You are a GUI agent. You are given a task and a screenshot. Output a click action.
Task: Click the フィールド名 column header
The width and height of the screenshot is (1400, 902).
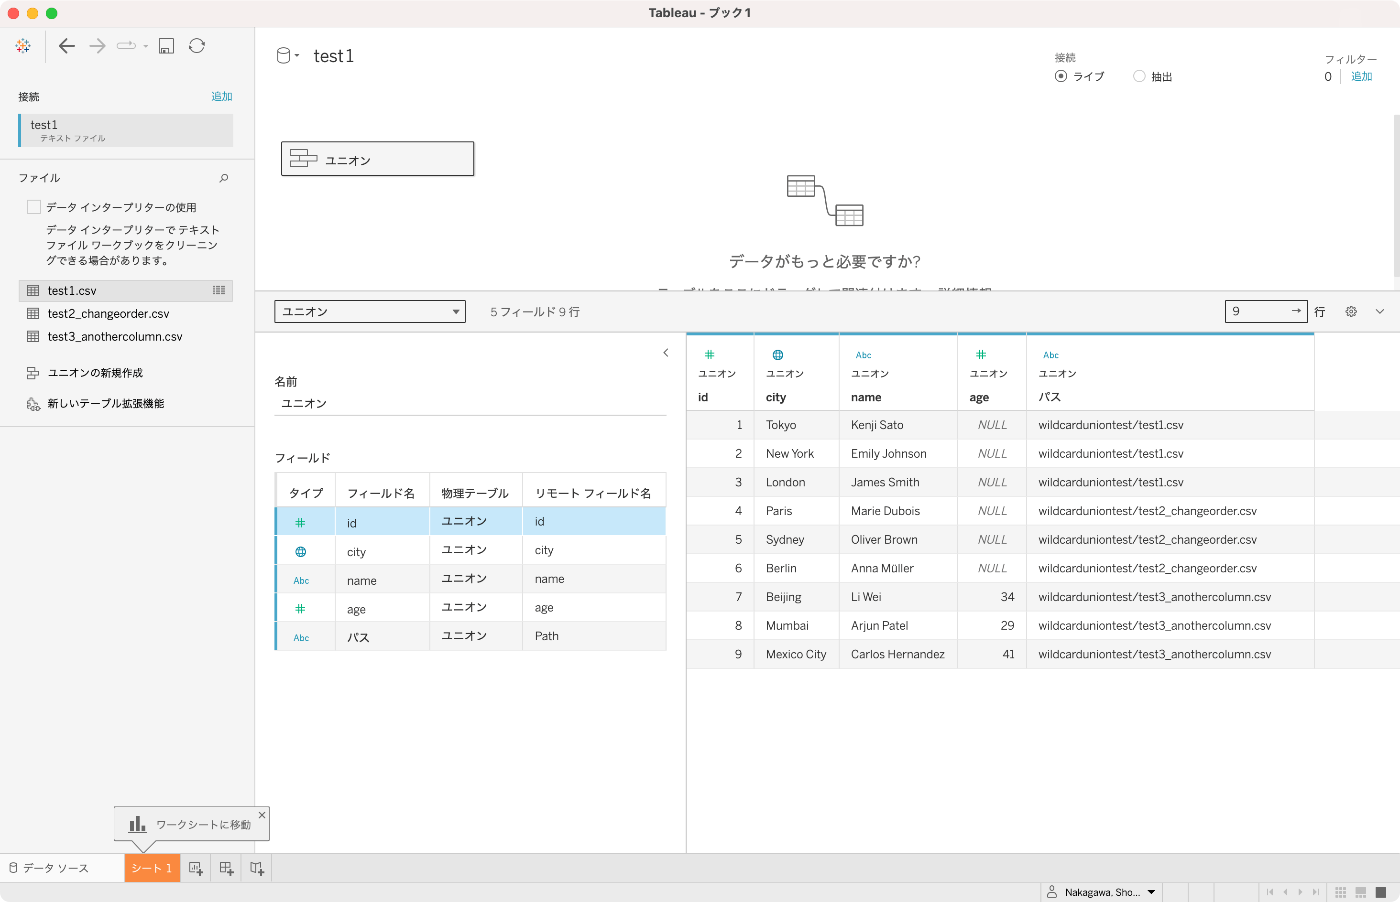[381, 493]
